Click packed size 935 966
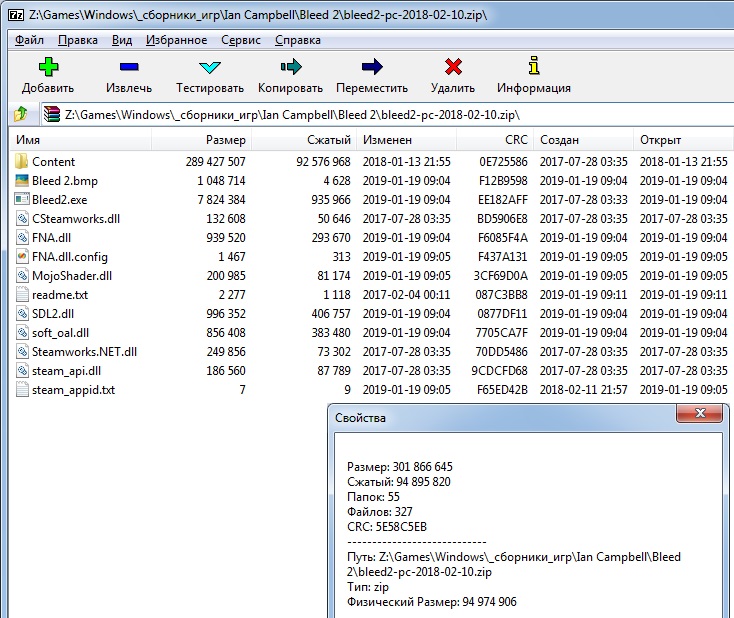The height and width of the screenshot is (618, 734). coord(331,200)
